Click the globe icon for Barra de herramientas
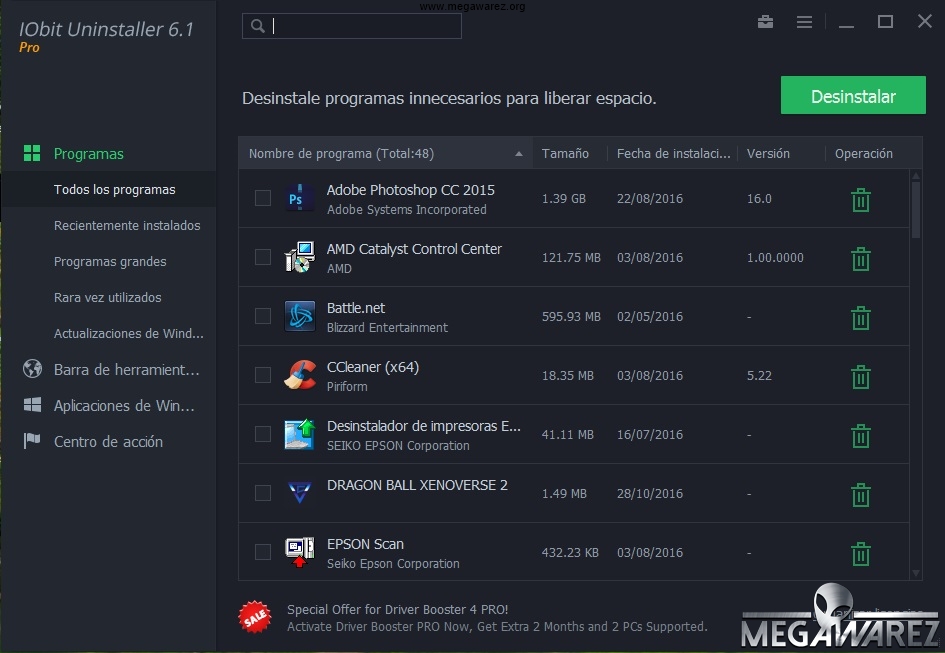The width and height of the screenshot is (945, 653). click(32, 368)
